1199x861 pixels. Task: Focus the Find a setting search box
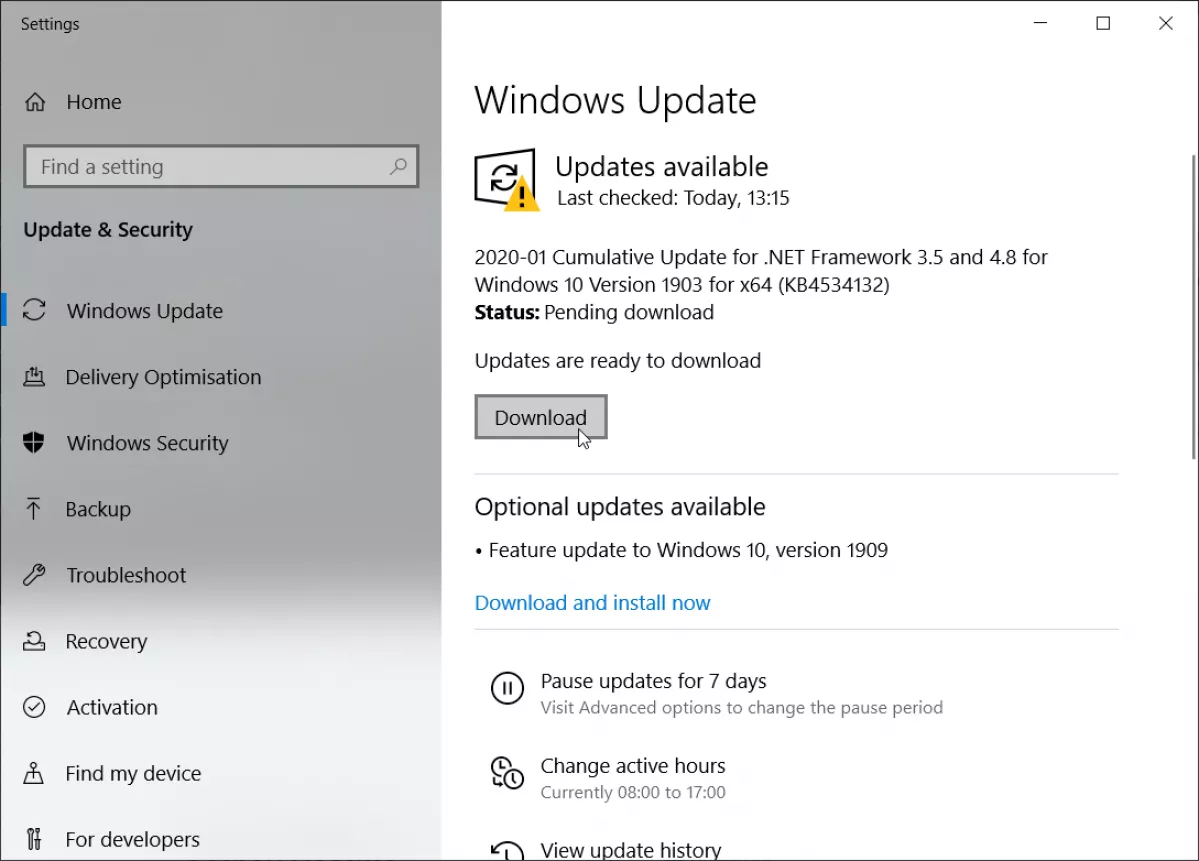click(x=221, y=166)
